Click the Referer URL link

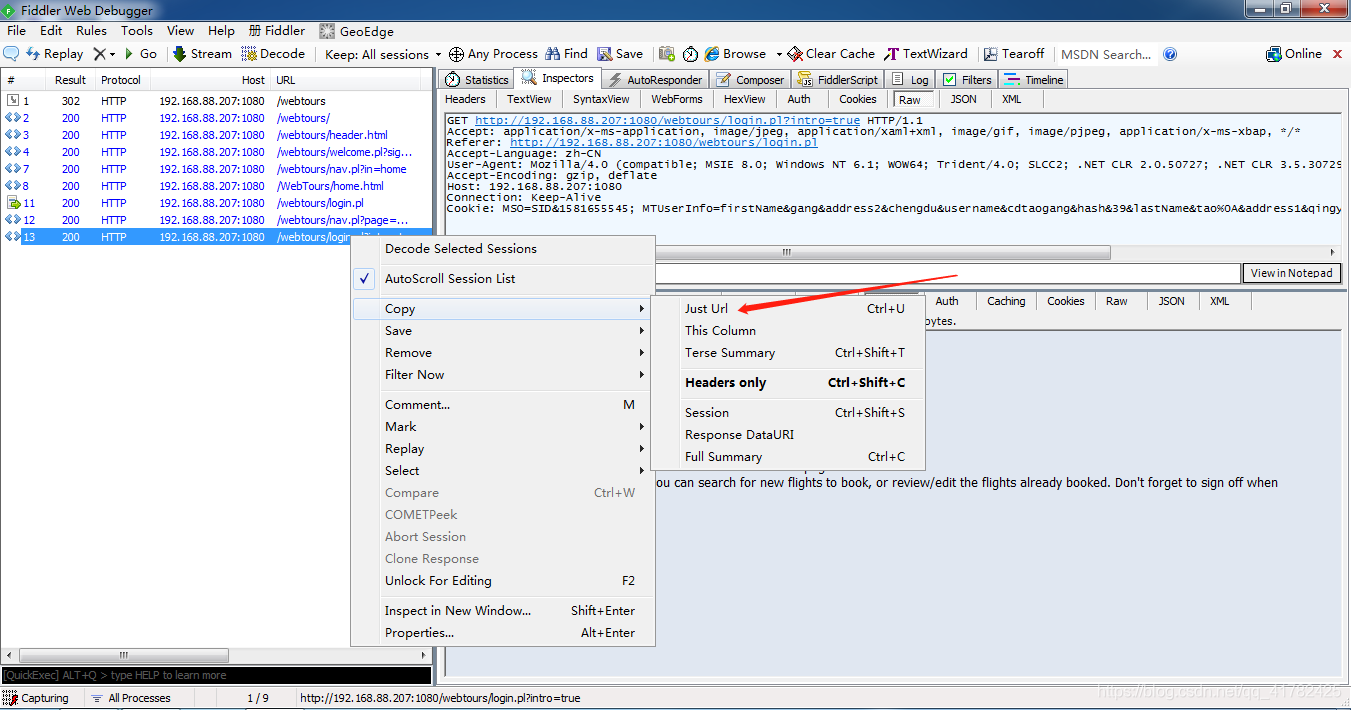(664, 142)
